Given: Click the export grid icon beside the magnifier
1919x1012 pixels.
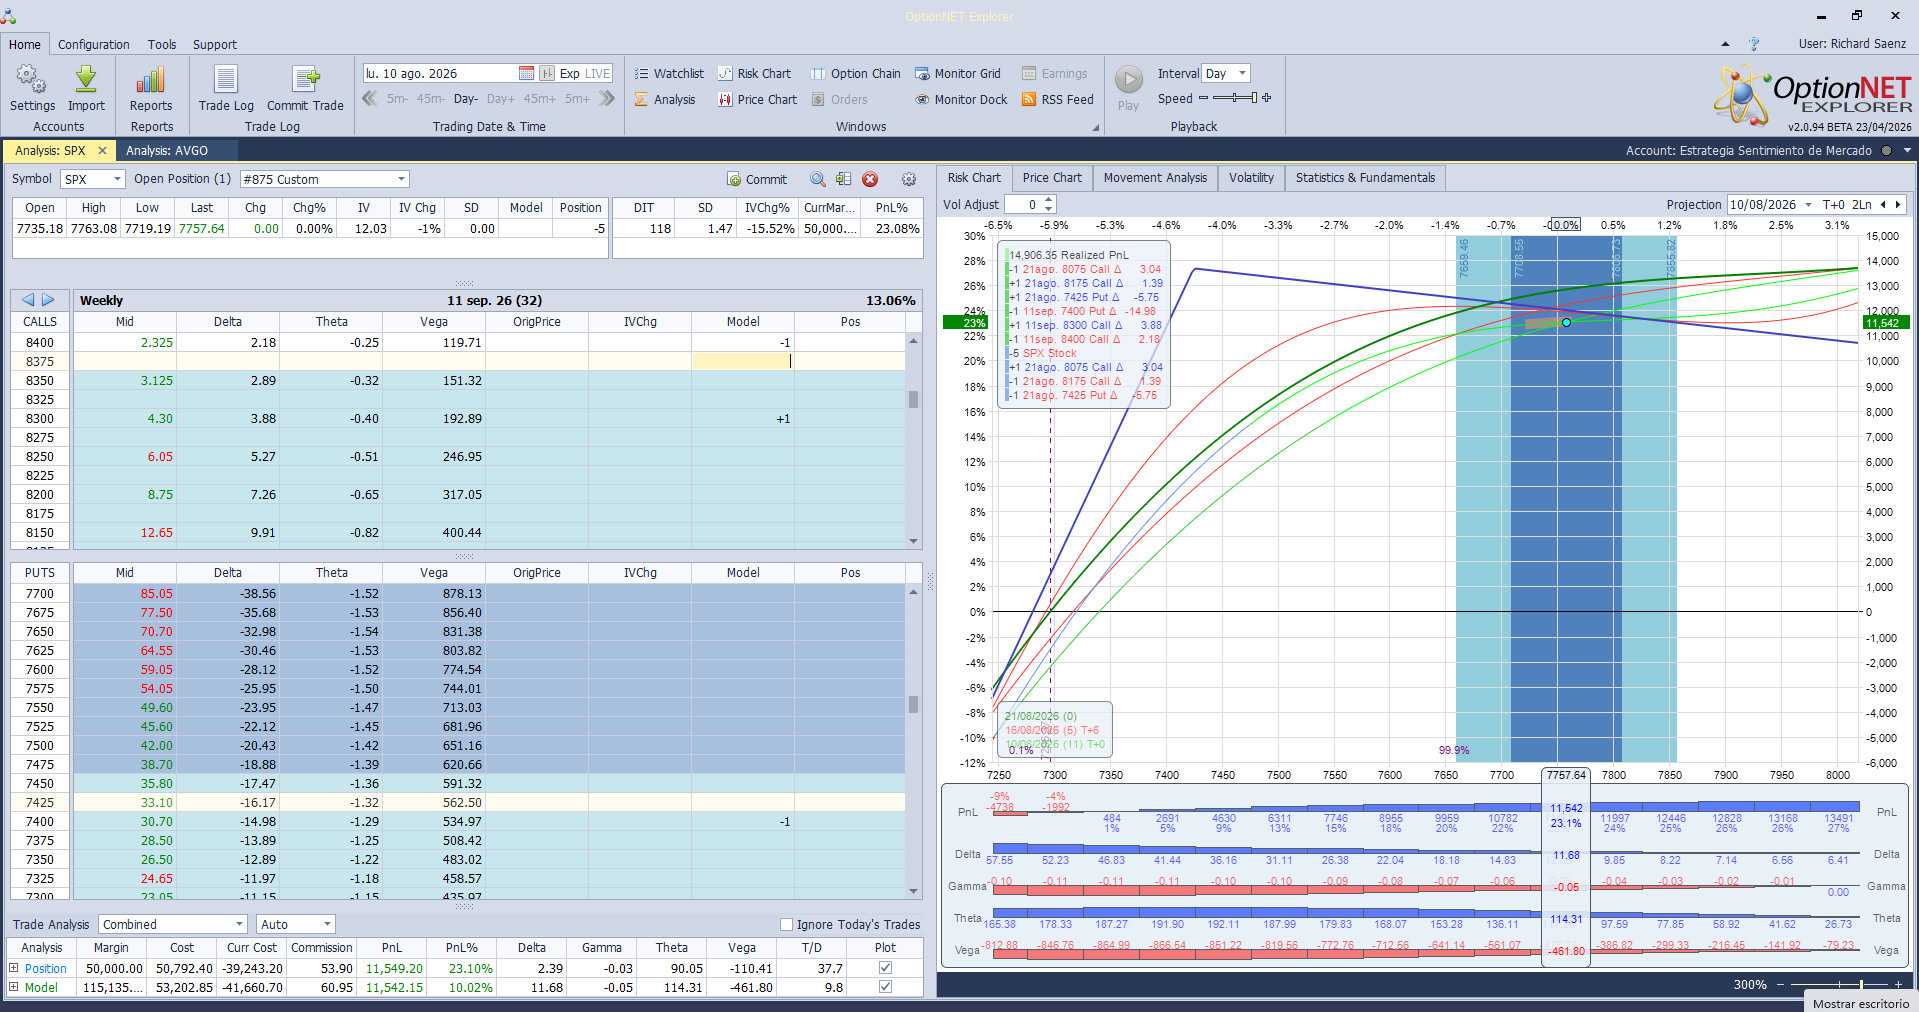Looking at the screenshot, I should click(x=844, y=179).
